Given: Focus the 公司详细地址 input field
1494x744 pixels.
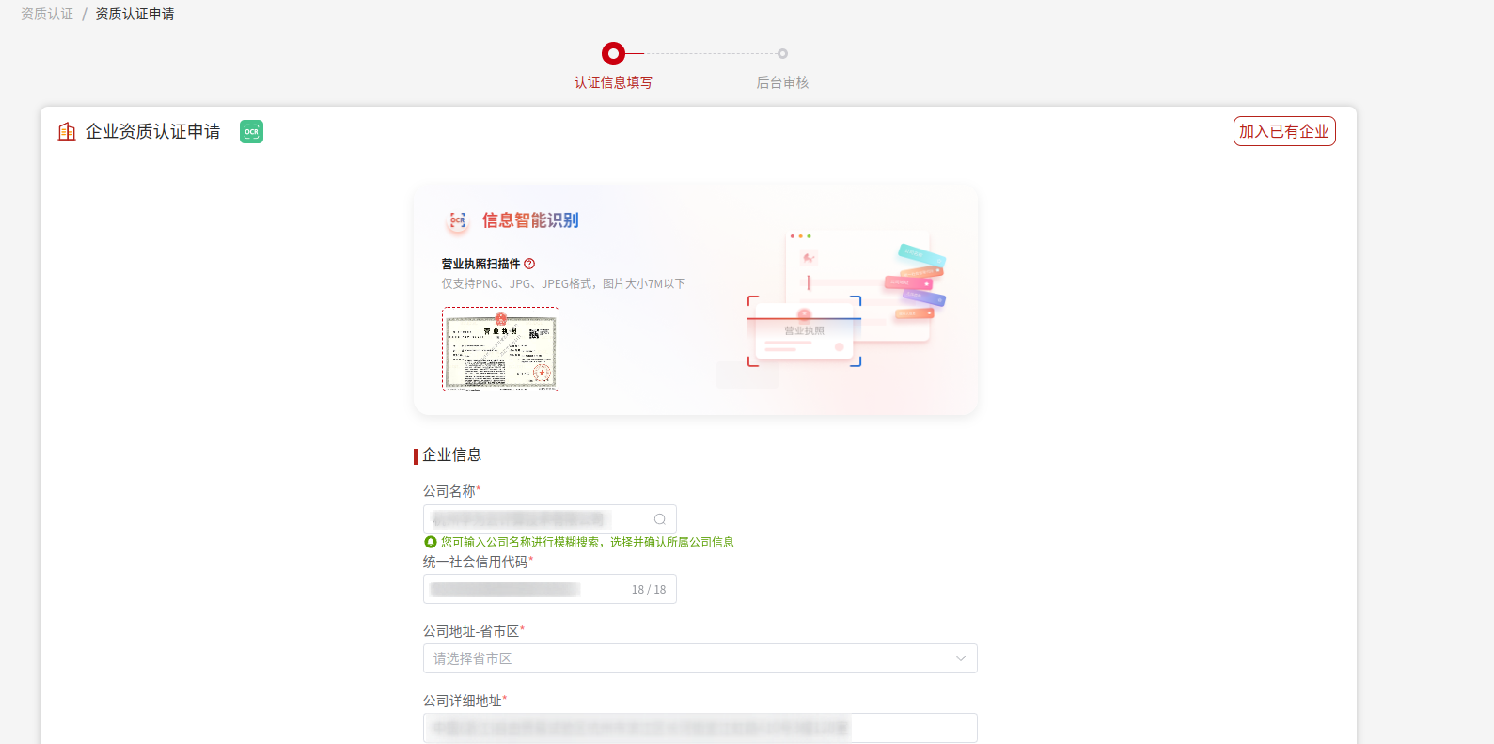Looking at the screenshot, I should click(700, 728).
